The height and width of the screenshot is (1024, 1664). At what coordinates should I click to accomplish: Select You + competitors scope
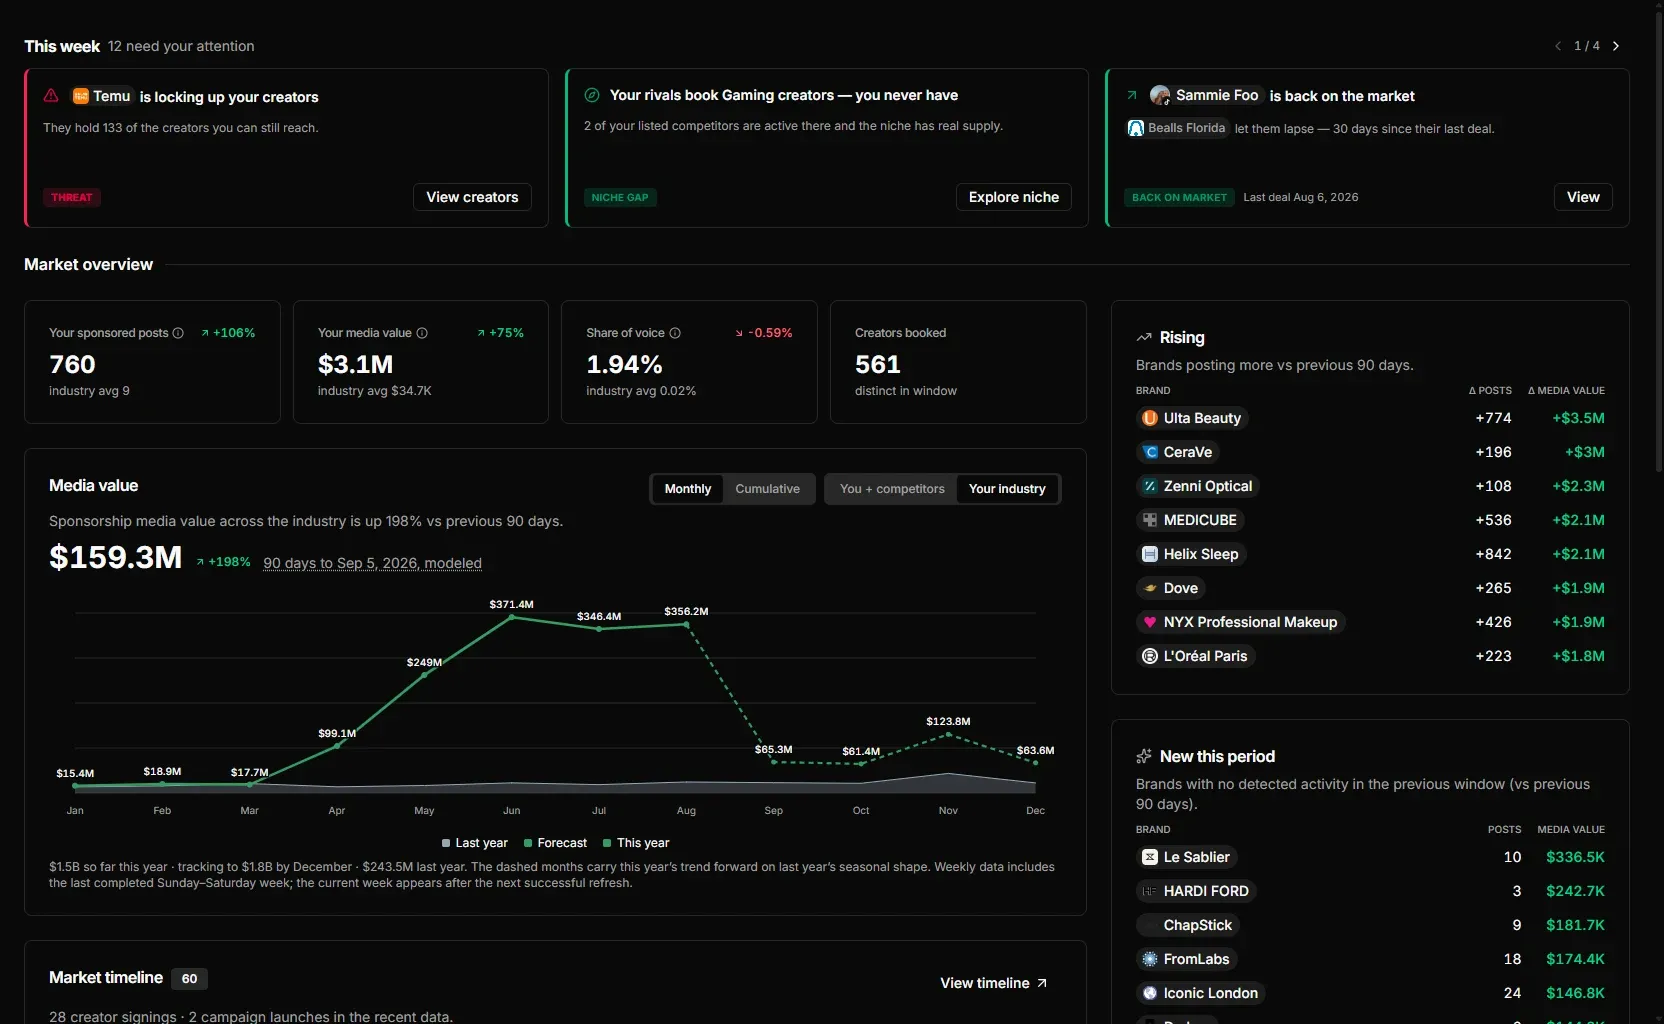pos(892,489)
